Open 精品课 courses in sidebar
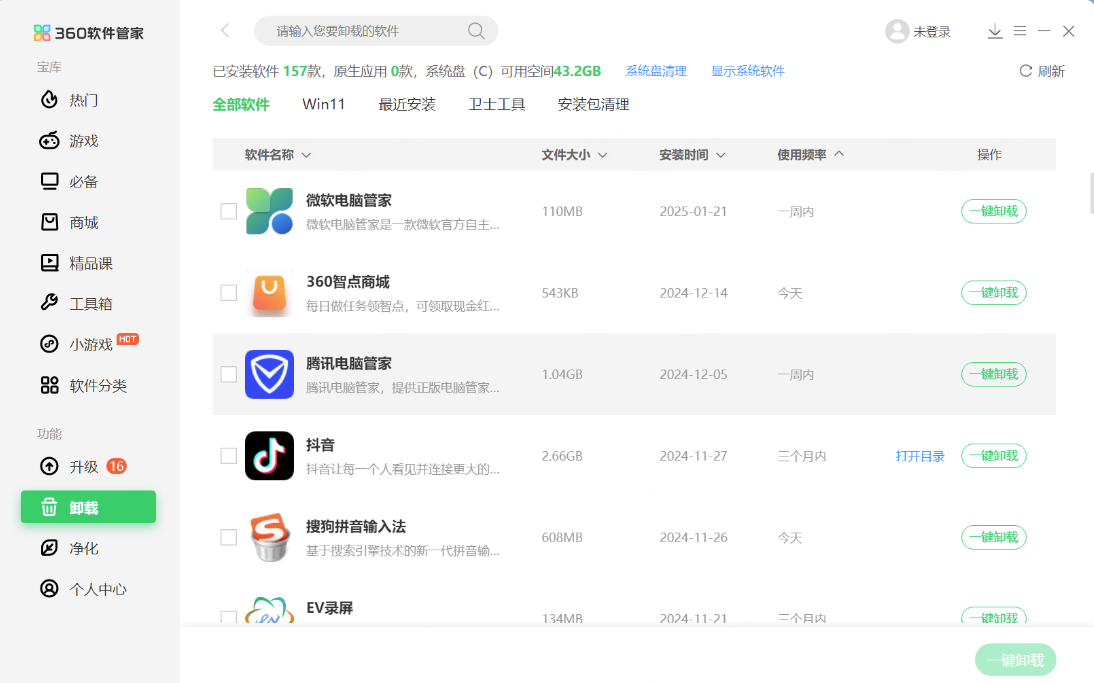 tap(77, 263)
